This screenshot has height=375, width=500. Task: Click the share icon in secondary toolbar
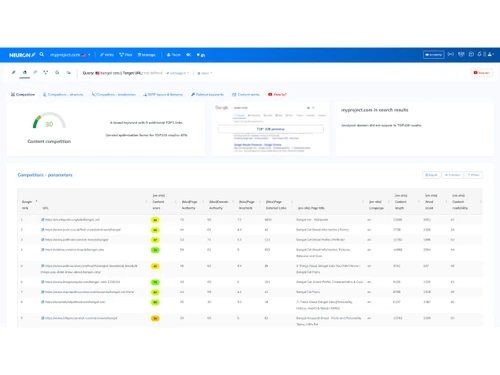69,72
